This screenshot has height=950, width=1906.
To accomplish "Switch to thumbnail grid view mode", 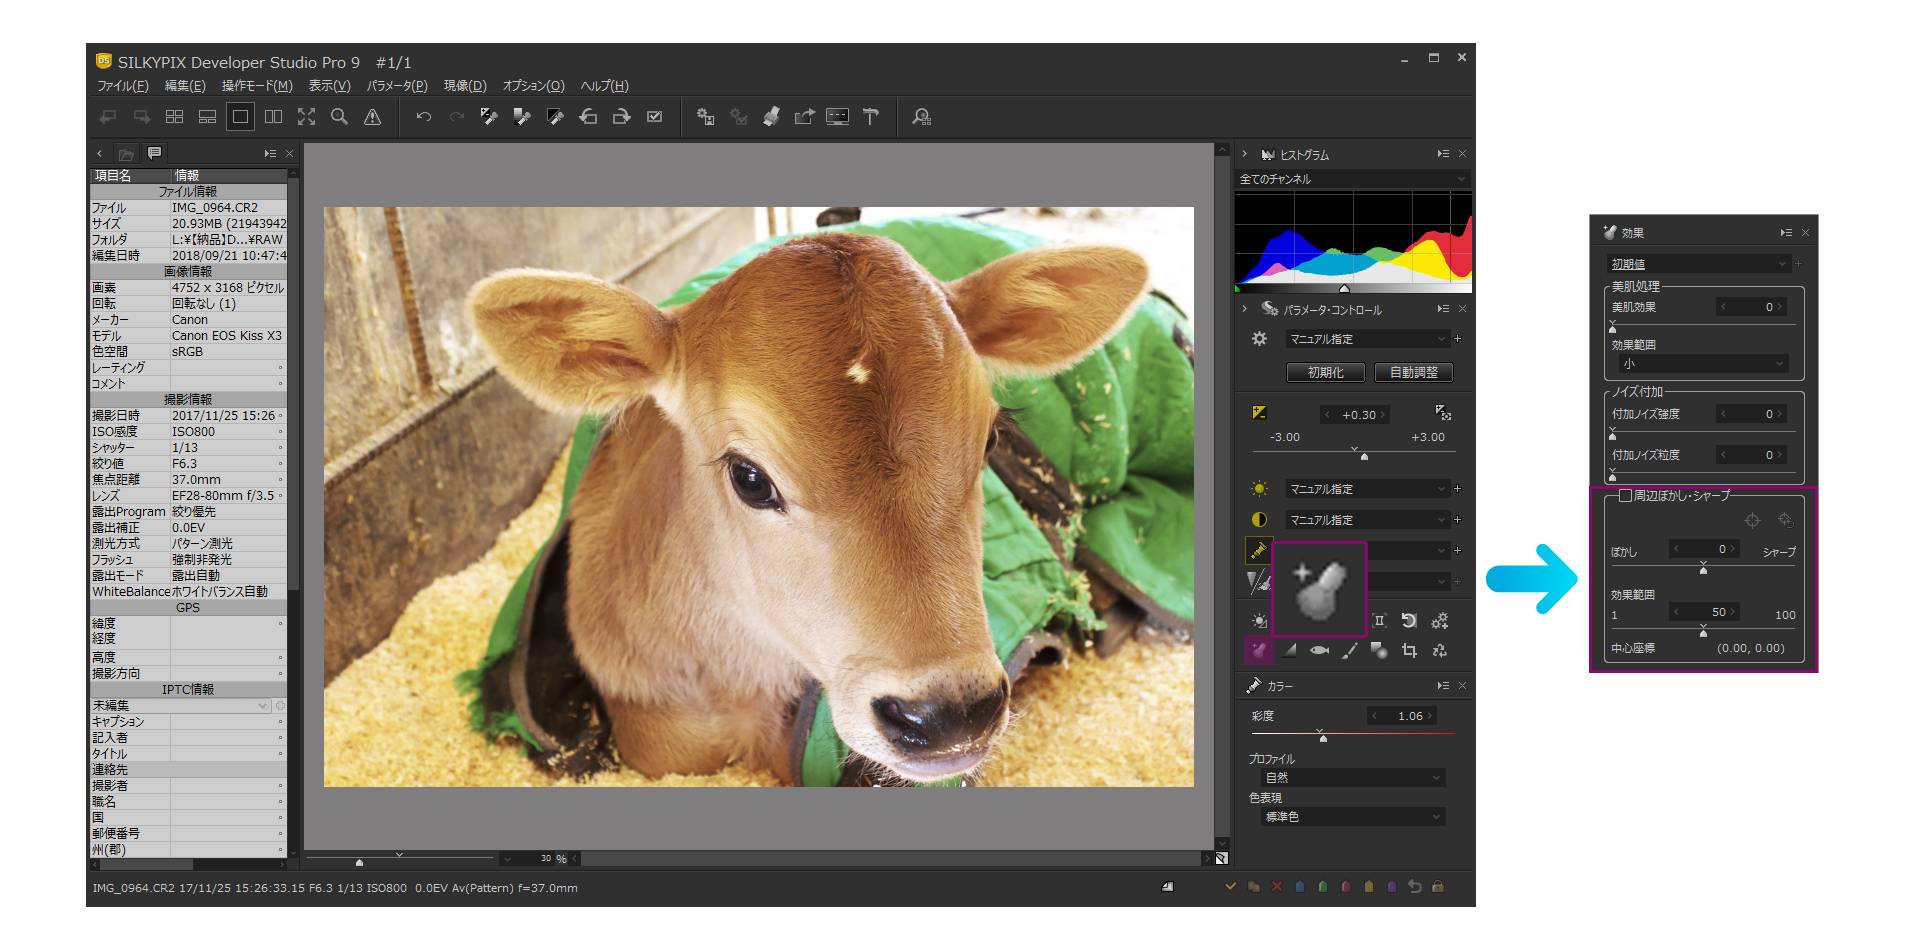I will 174,117.
